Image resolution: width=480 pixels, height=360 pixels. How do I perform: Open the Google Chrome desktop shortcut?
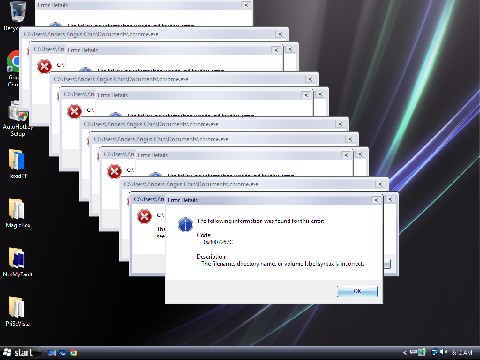point(13,68)
